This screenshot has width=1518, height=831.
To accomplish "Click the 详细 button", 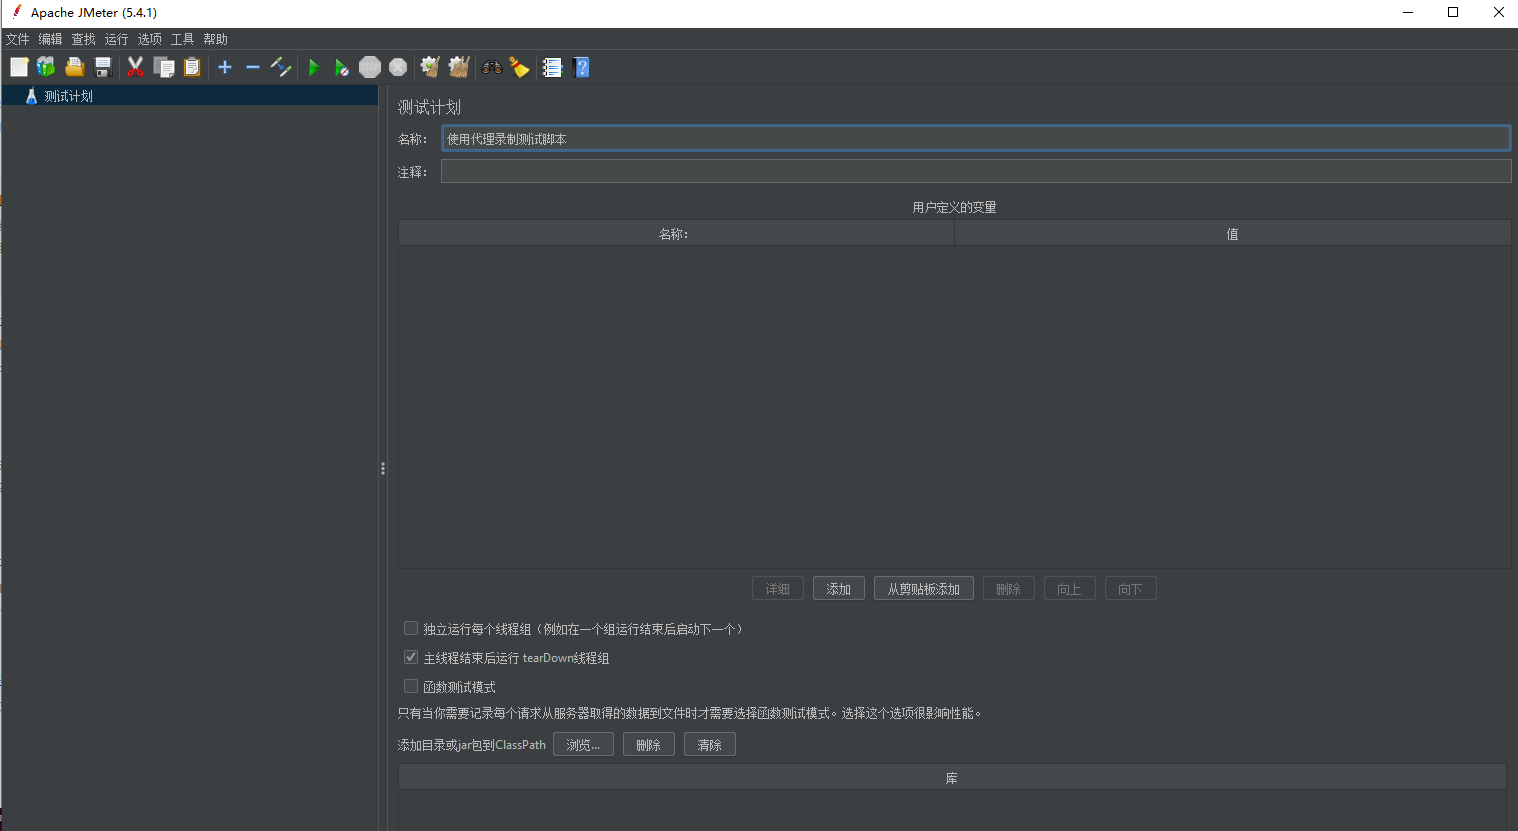I will (778, 589).
